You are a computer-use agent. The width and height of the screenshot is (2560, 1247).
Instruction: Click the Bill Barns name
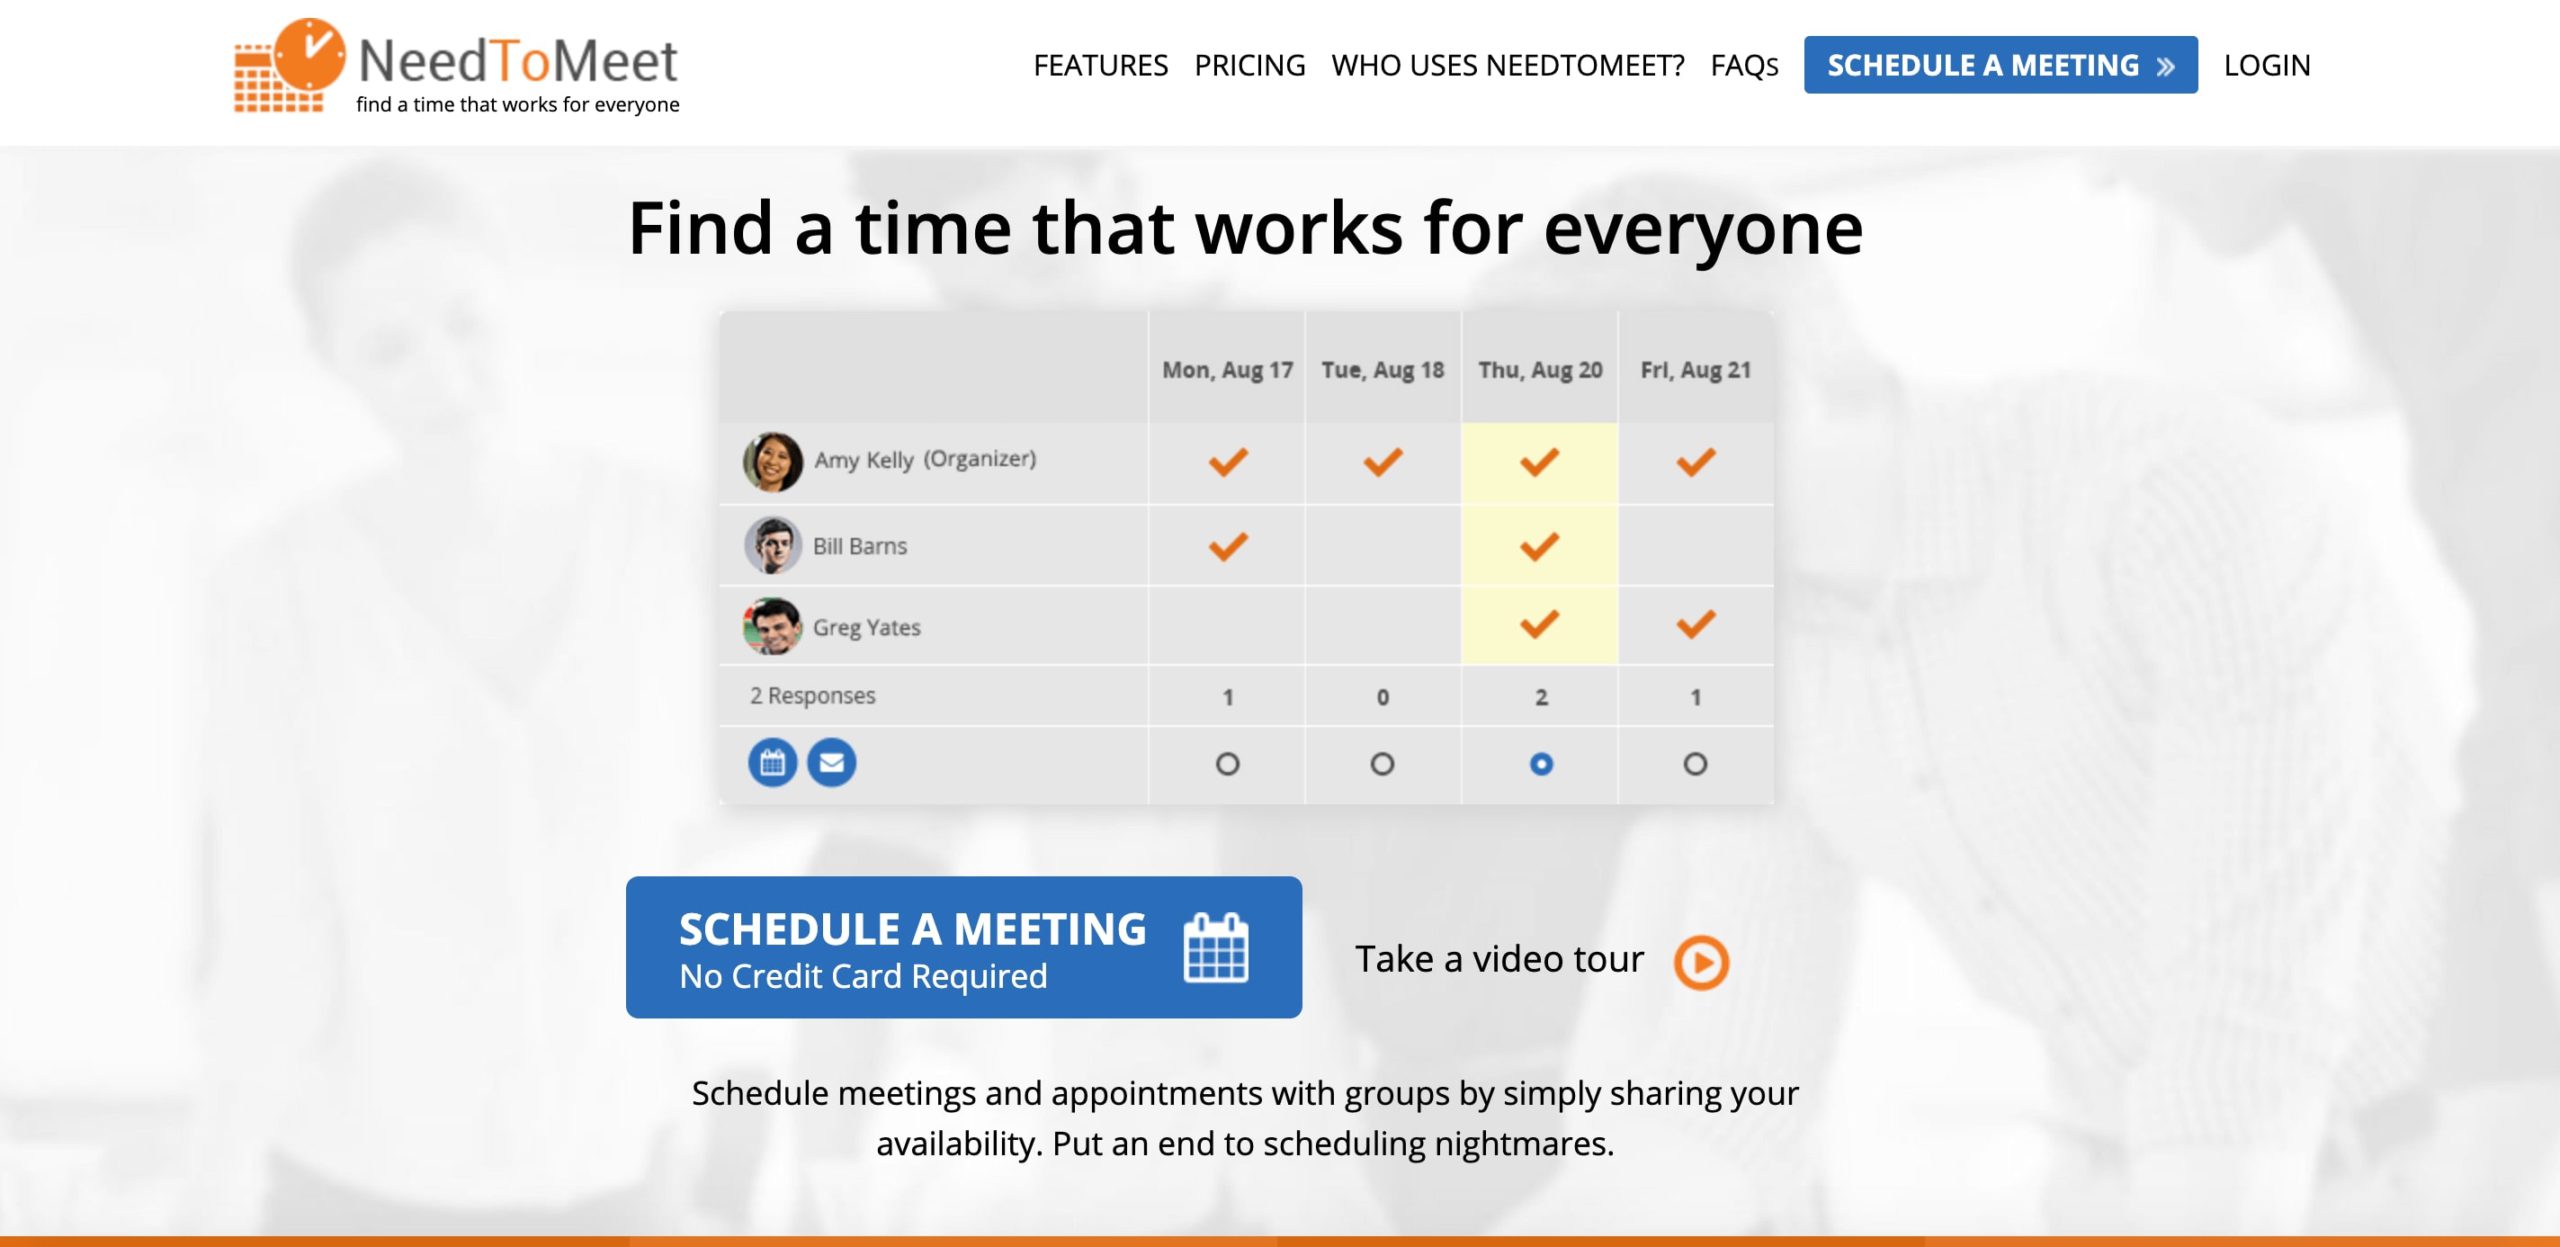(x=860, y=546)
